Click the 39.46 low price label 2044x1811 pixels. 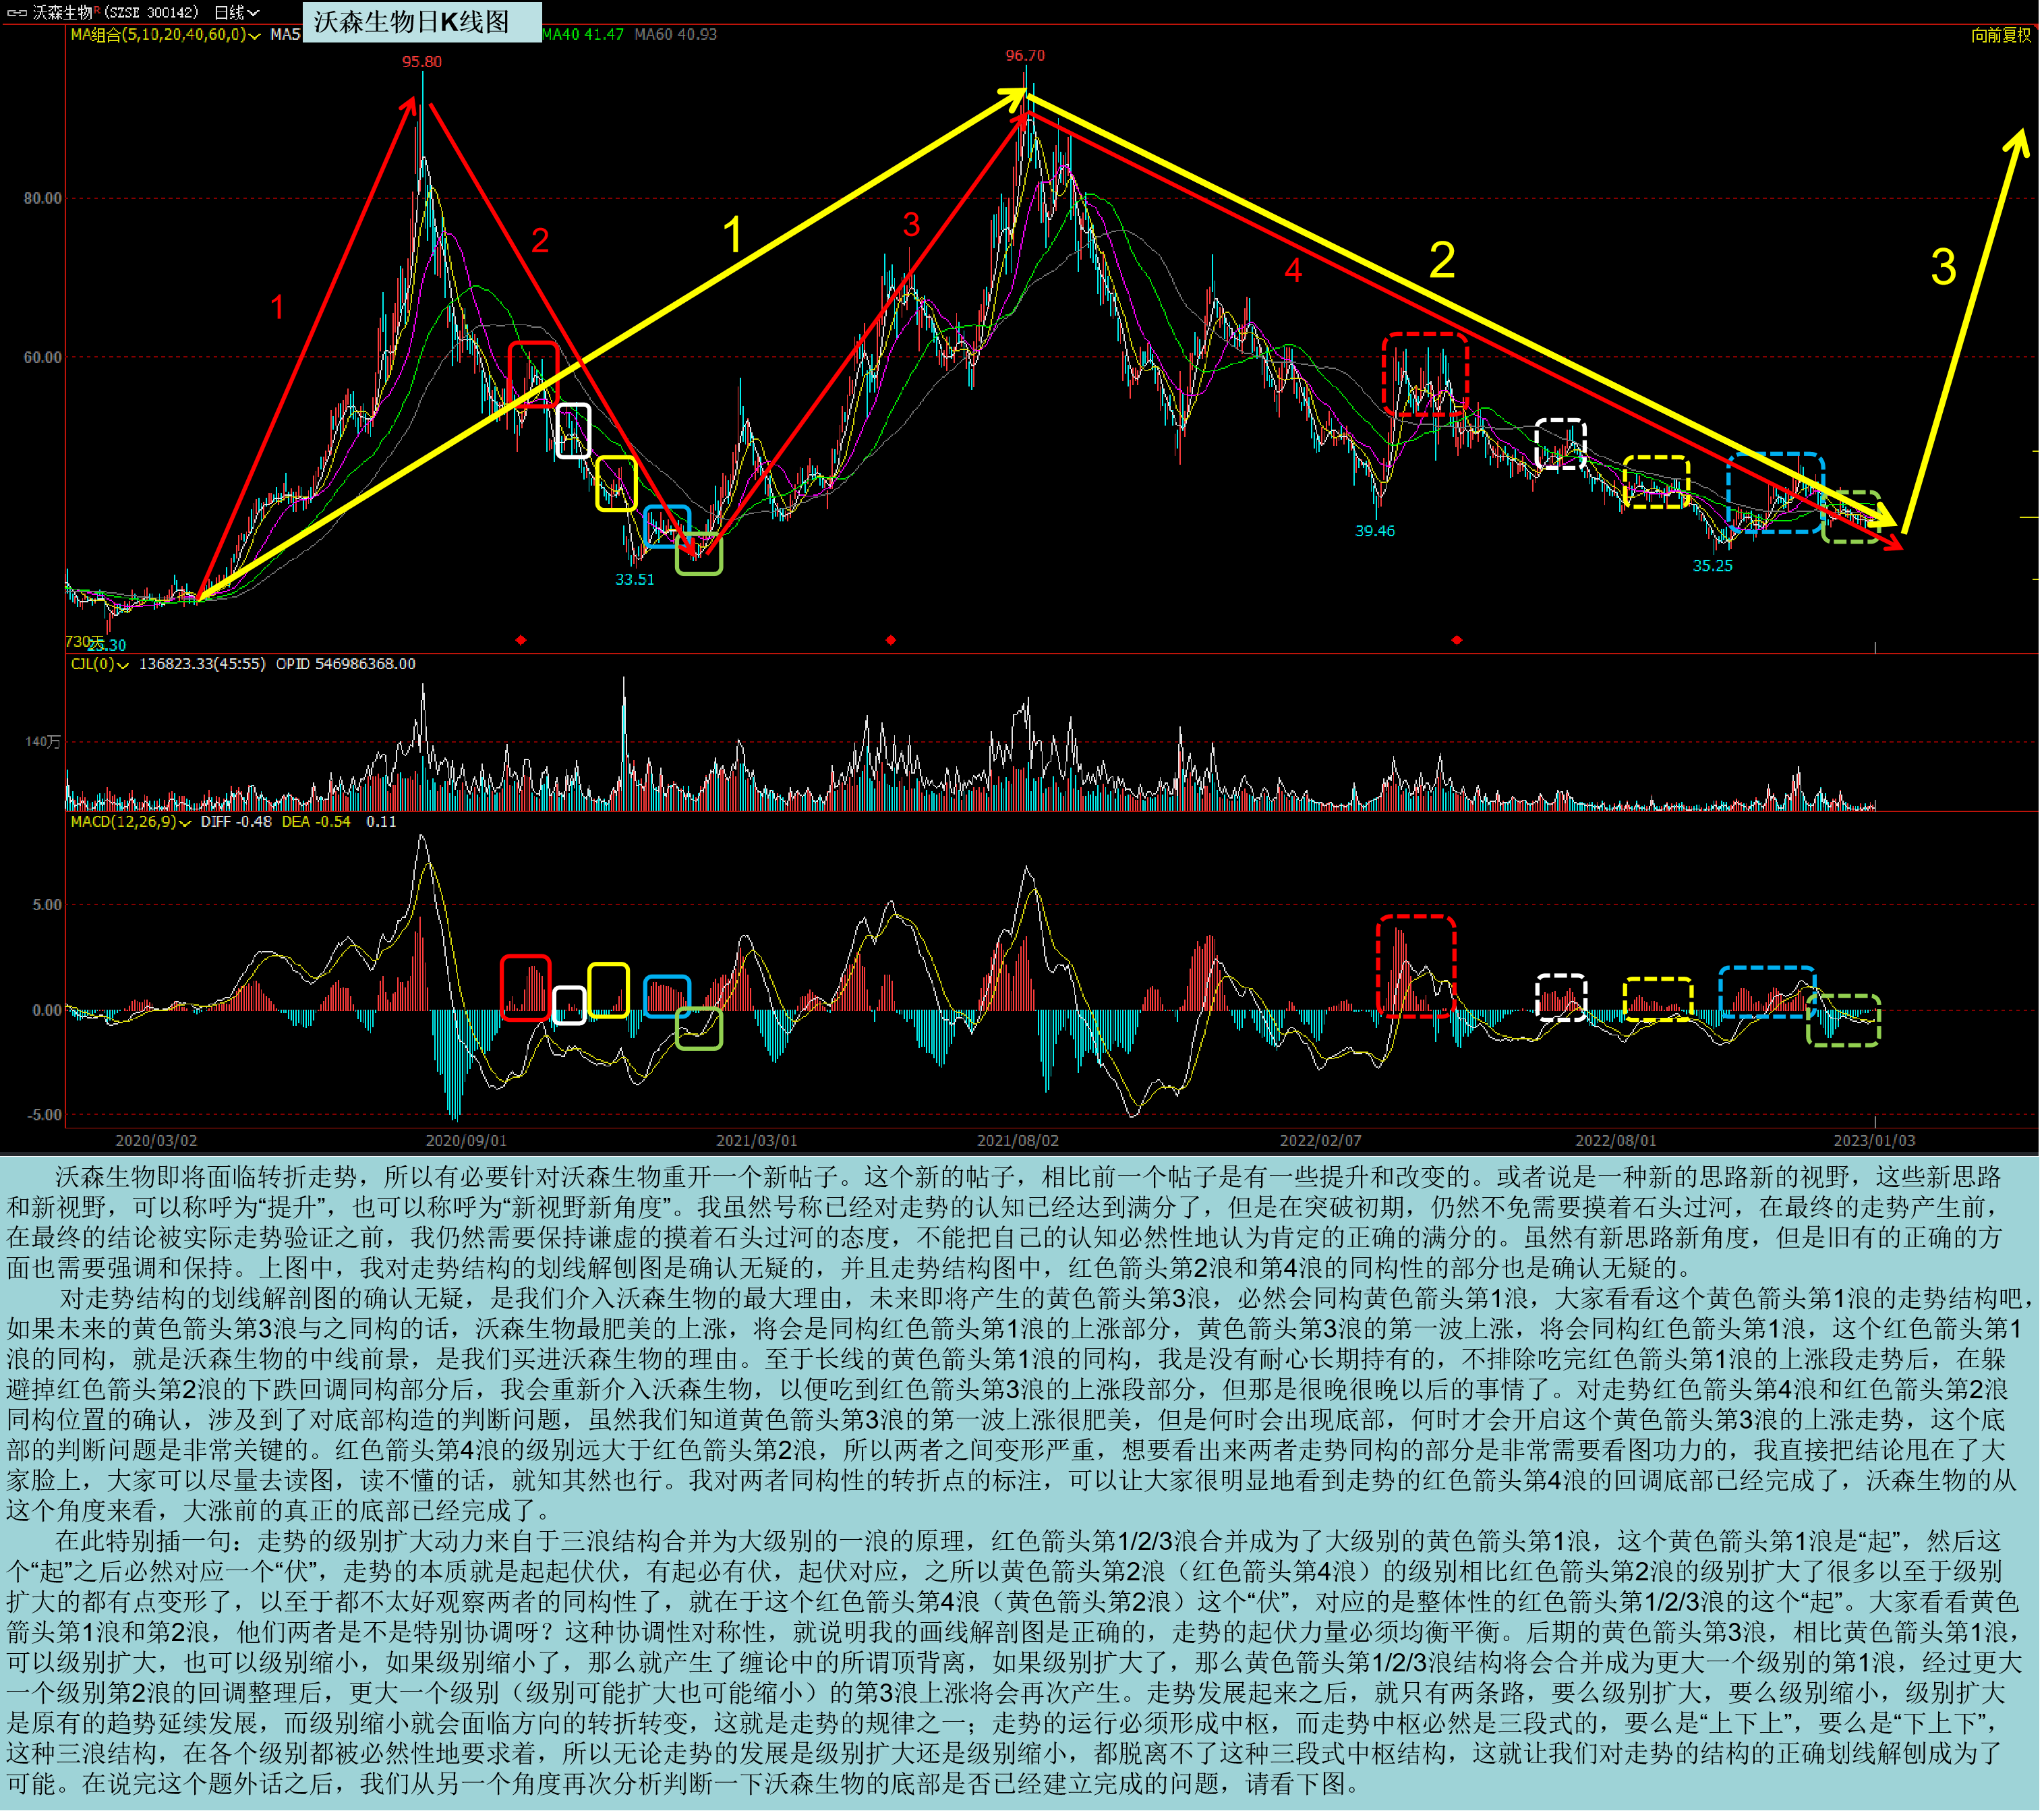pyautogui.click(x=1375, y=531)
